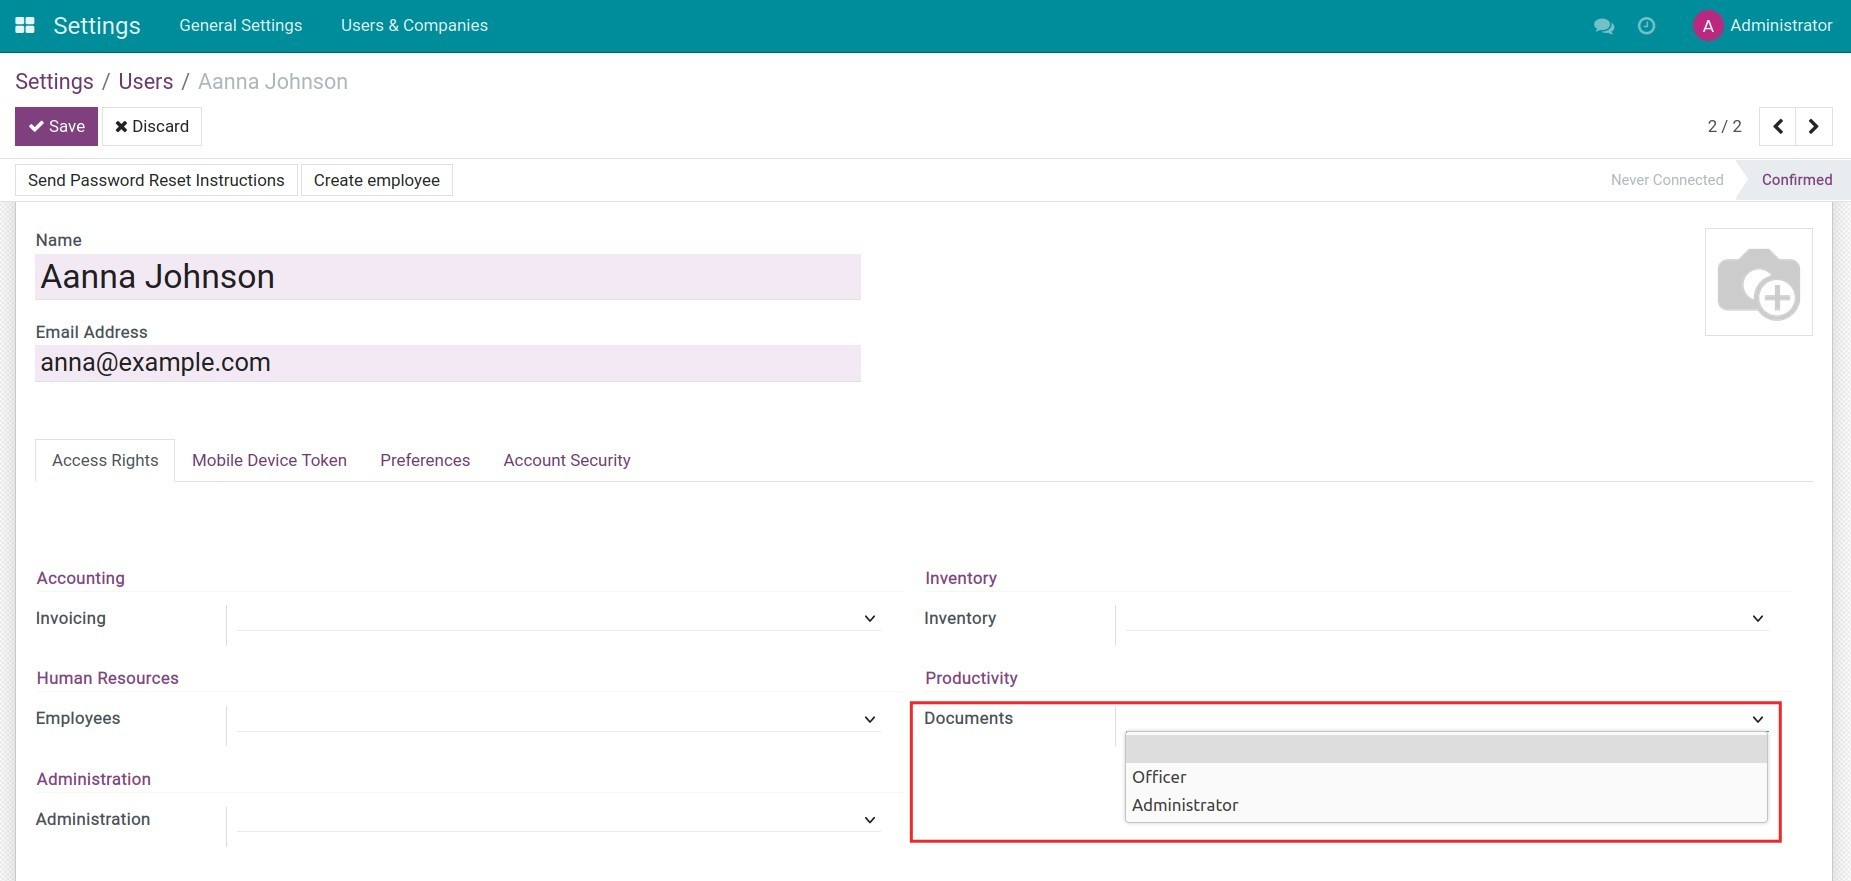Viewport: 1851px width, 881px height.
Task: Expand the Inventory access dropdown
Action: coord(1445,618)
